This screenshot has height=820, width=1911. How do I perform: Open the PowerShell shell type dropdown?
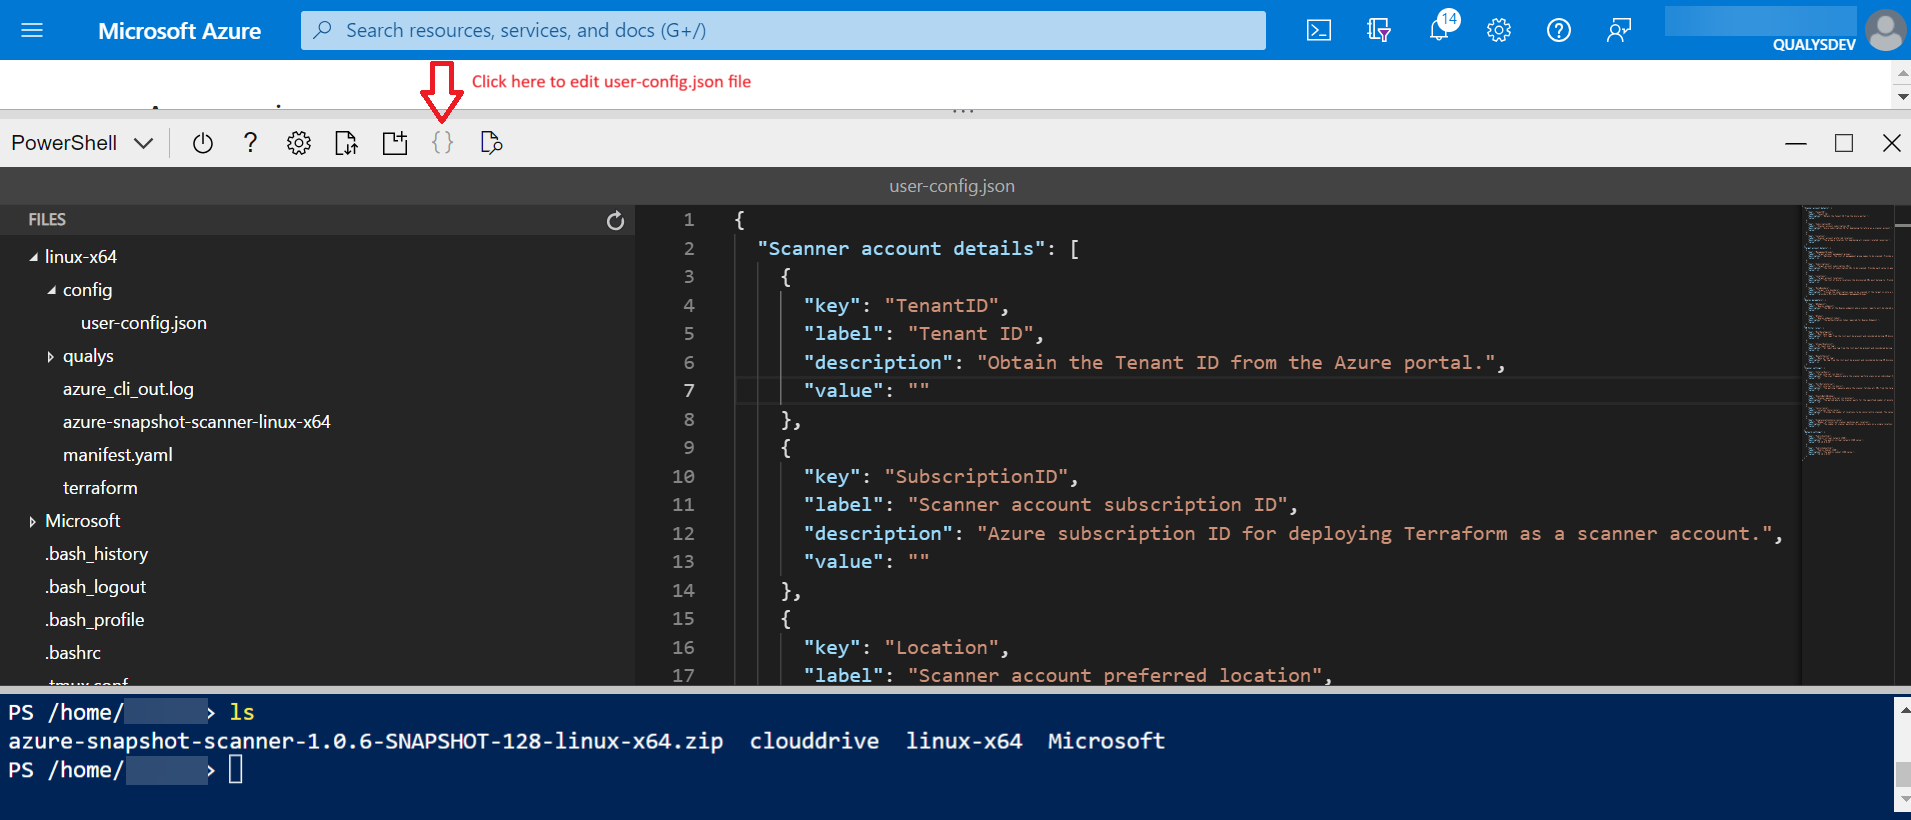(x=82, y=143)
